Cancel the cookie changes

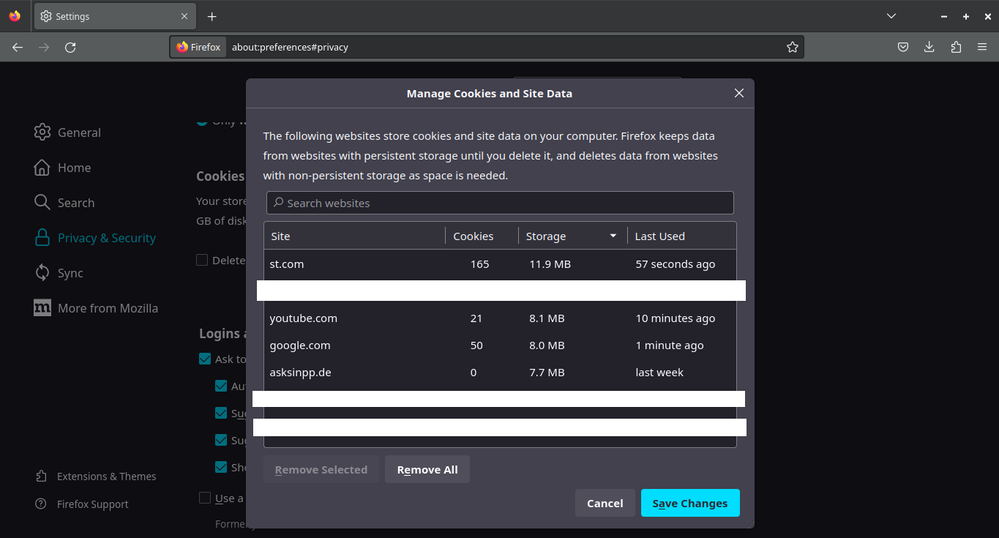(x=605, y=504)
